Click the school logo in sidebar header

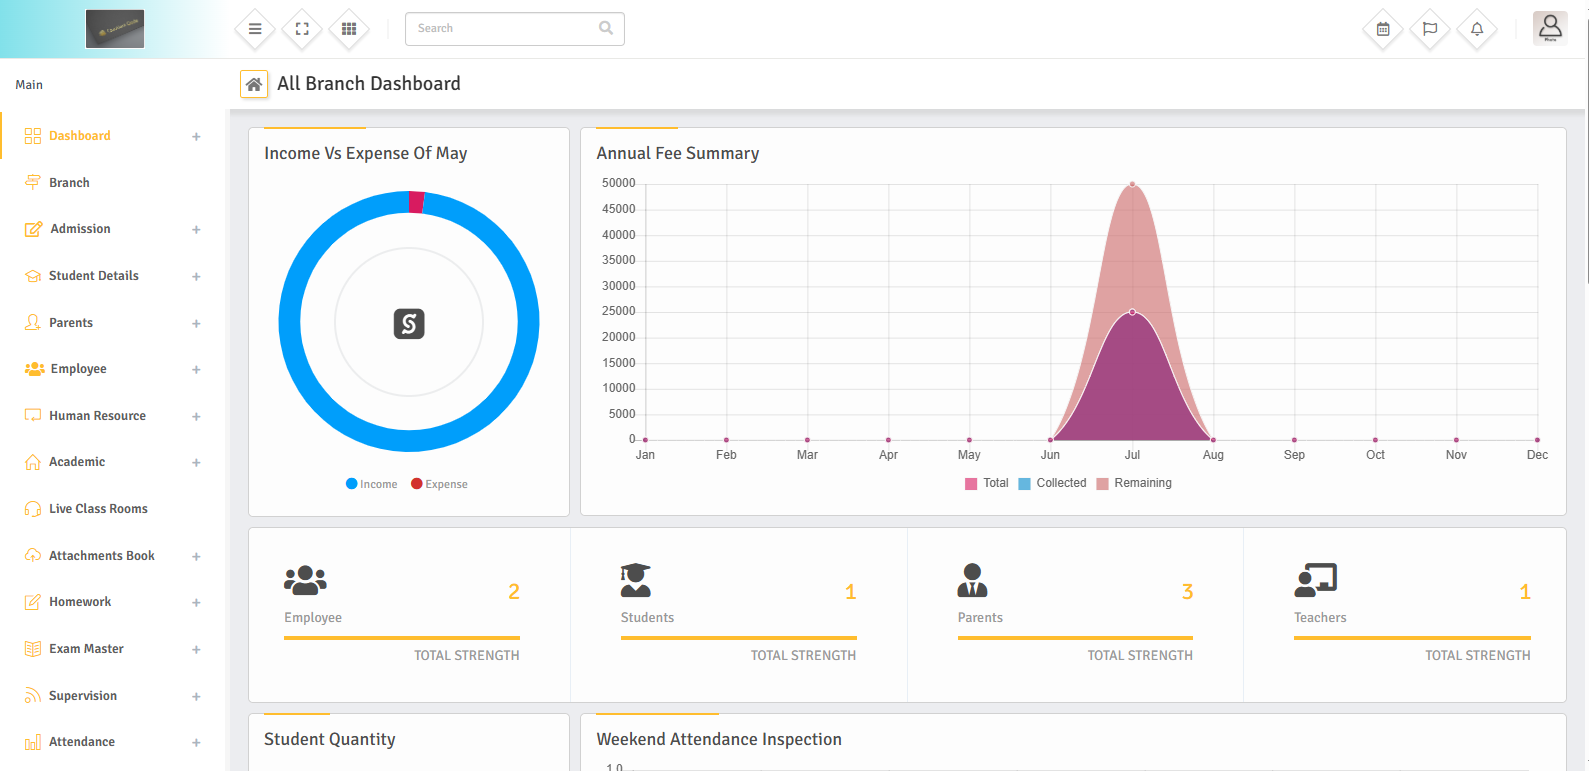115,29
